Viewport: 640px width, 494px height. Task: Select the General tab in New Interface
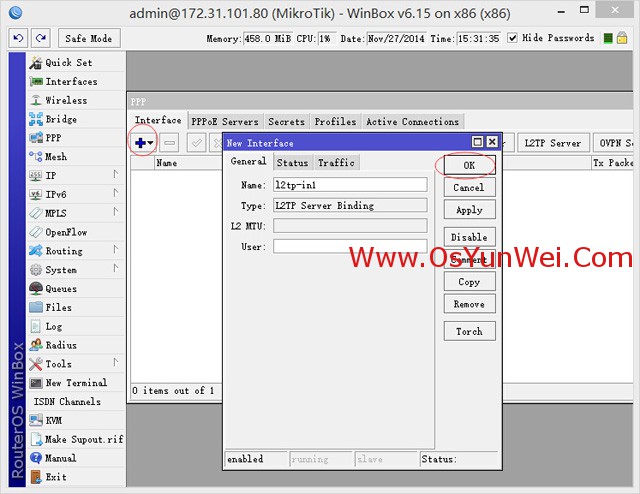(248, 161)
